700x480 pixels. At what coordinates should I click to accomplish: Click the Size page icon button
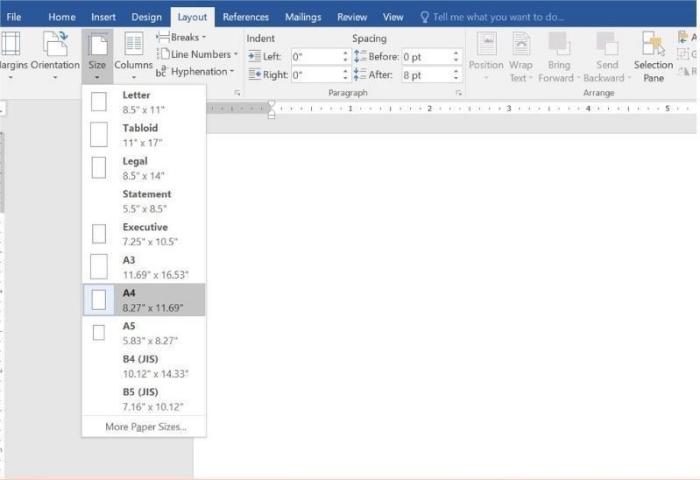click(97, 53)
